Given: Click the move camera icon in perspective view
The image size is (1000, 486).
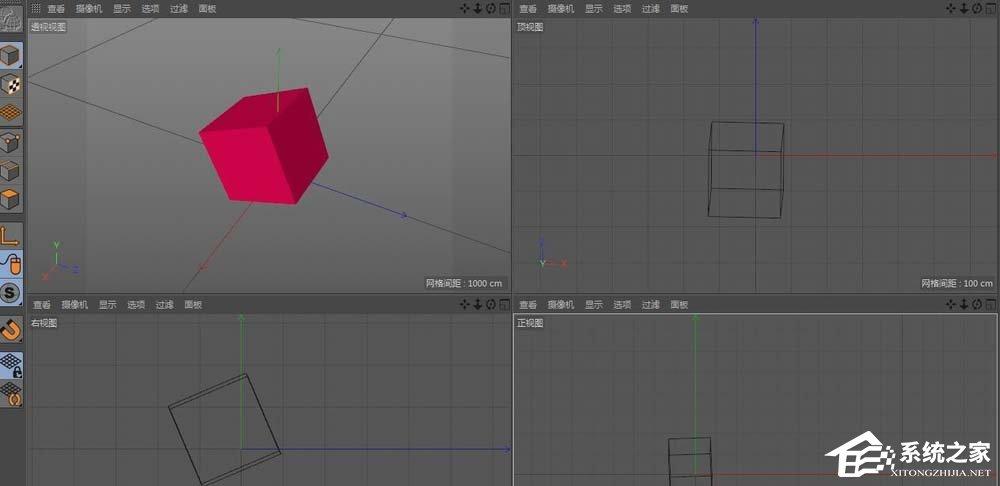Looking at the screenshot, I should [x=465, y=8].
